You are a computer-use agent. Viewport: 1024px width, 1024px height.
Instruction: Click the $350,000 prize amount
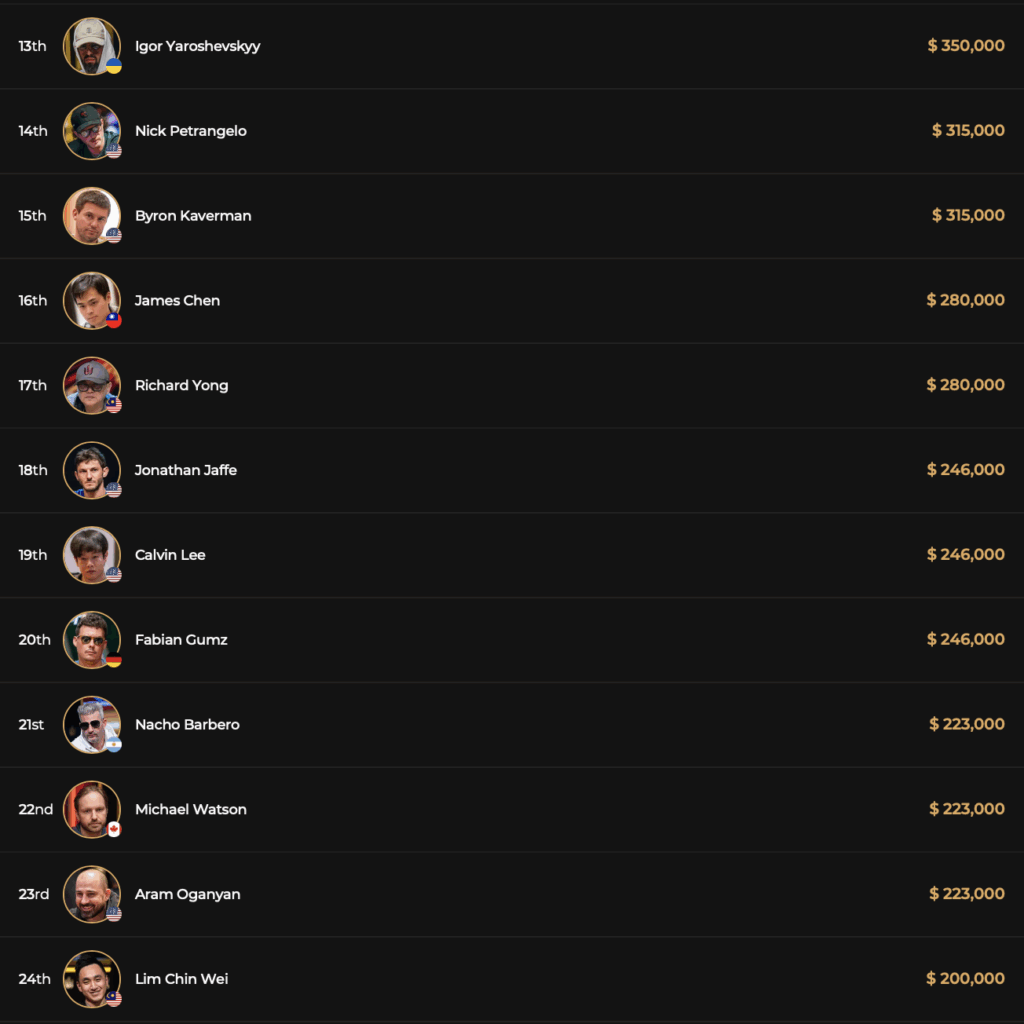tap(966, 46)
